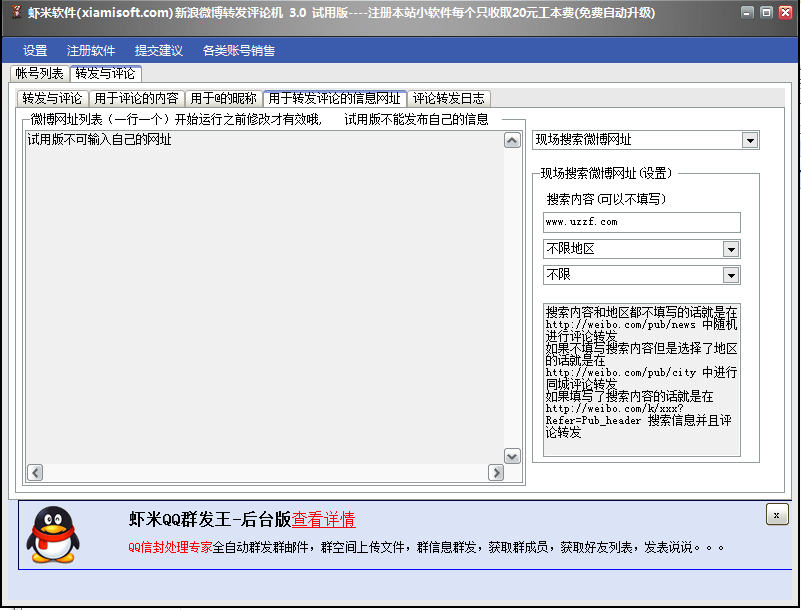This screenshot has width=801, height=610.
Task: Minimize the application window
Action: click(747, 12)
